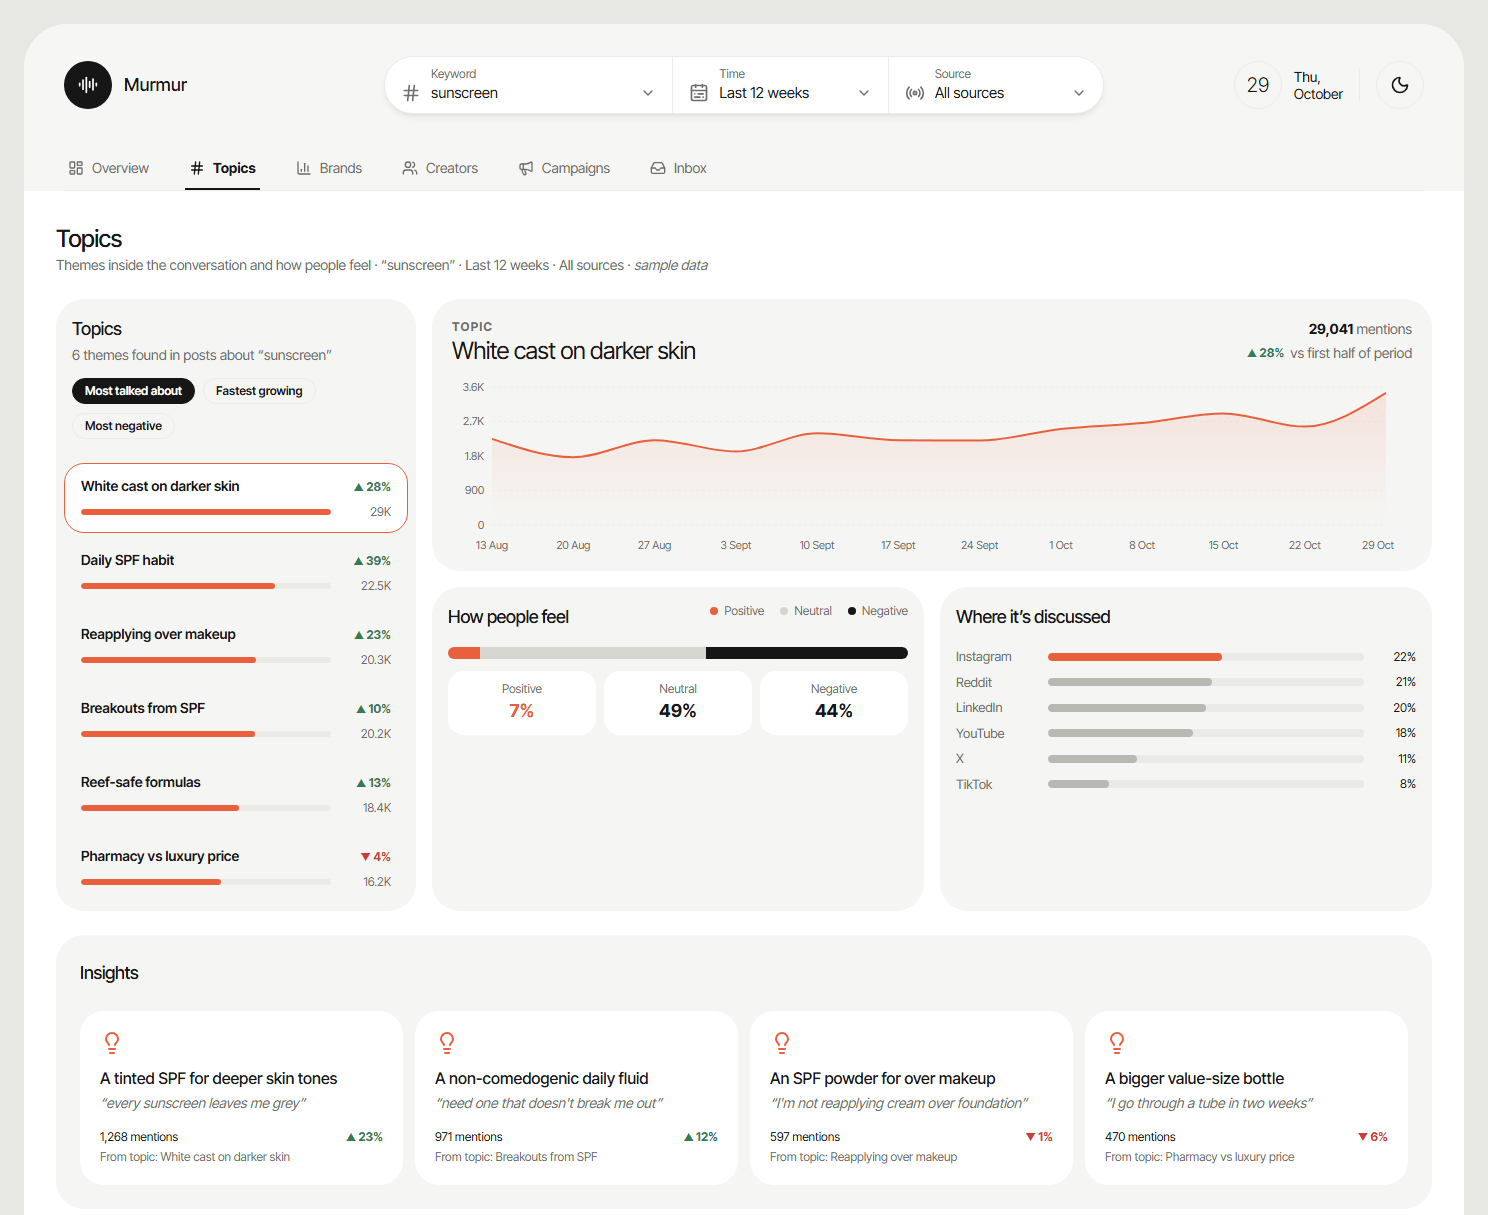
Task: Click the Inbox tray icon
Action: (658, 168)
